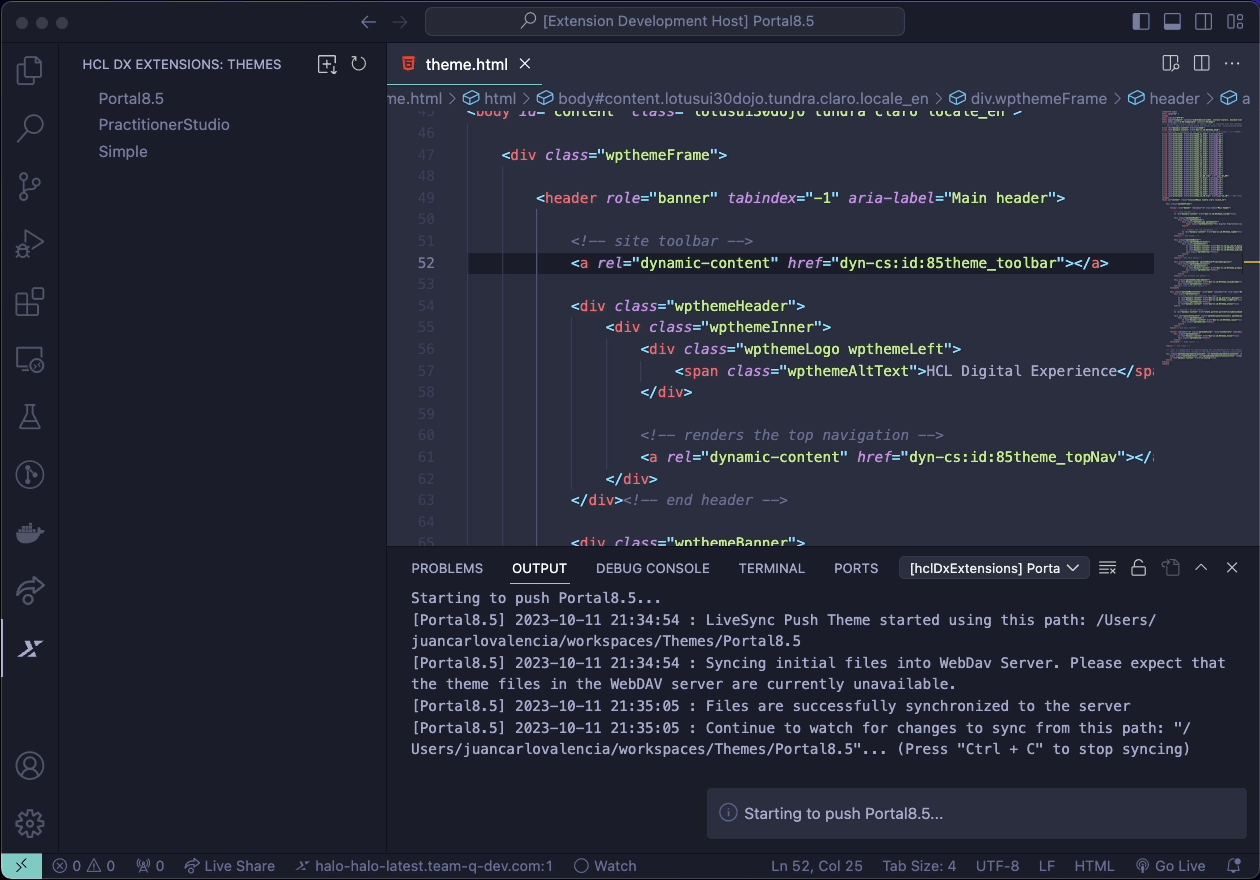Toggle Go Live server in status bar
The image size is (1260, 880).
[x=1170, y=866]
